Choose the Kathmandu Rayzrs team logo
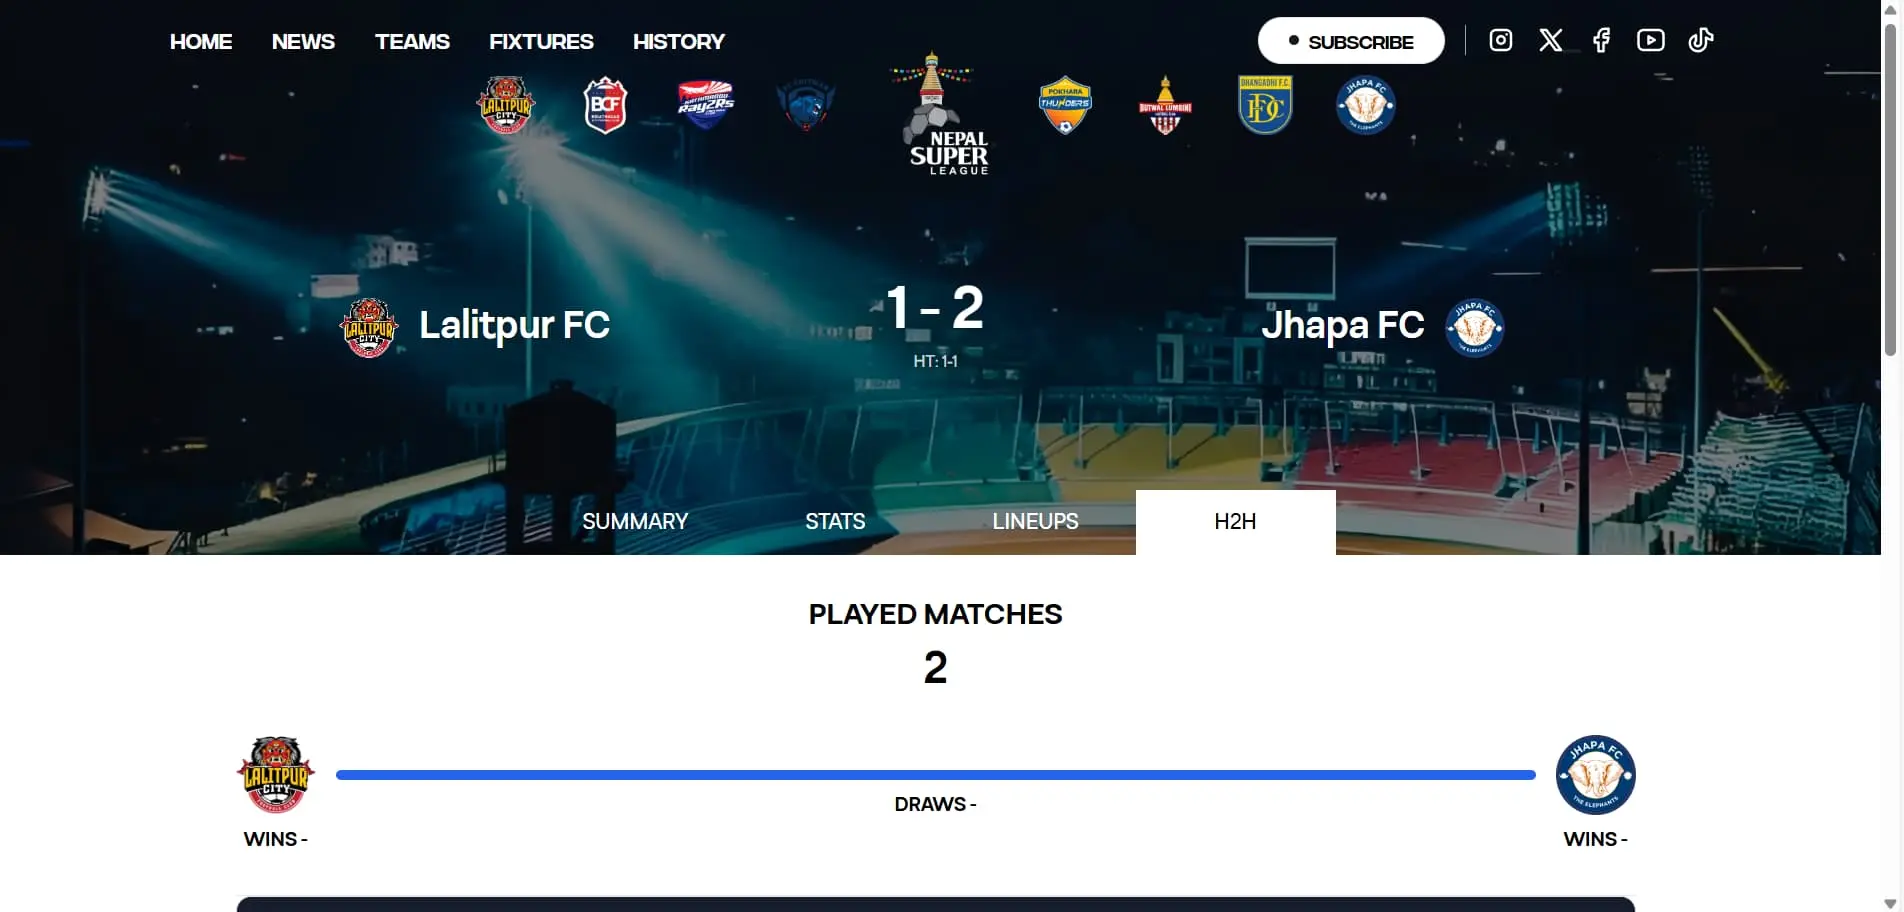 pyautogui.click(x=706, y=105)
